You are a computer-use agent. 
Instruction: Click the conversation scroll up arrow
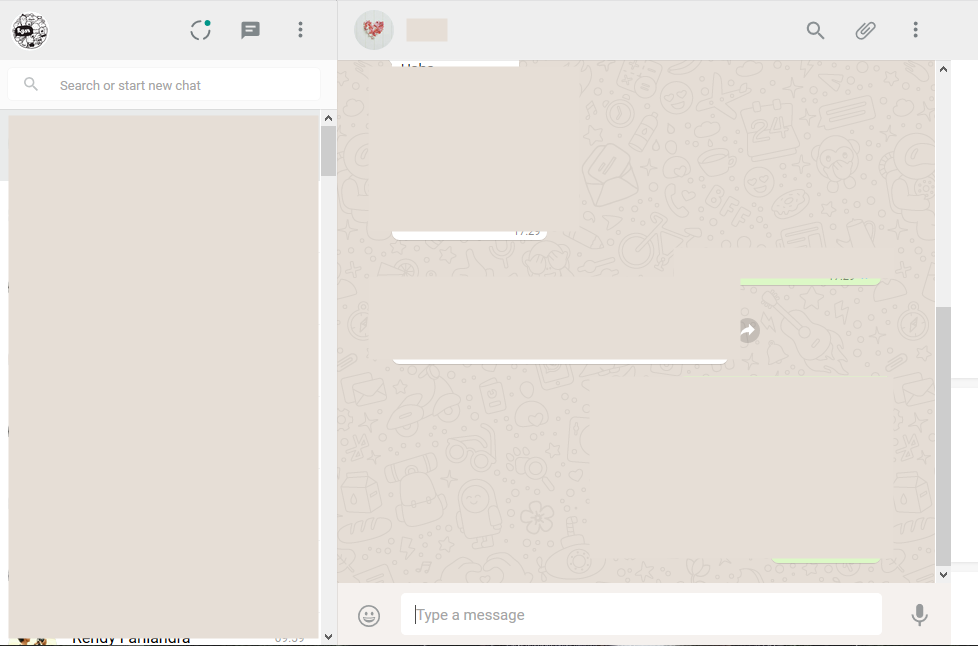(943, 69)
